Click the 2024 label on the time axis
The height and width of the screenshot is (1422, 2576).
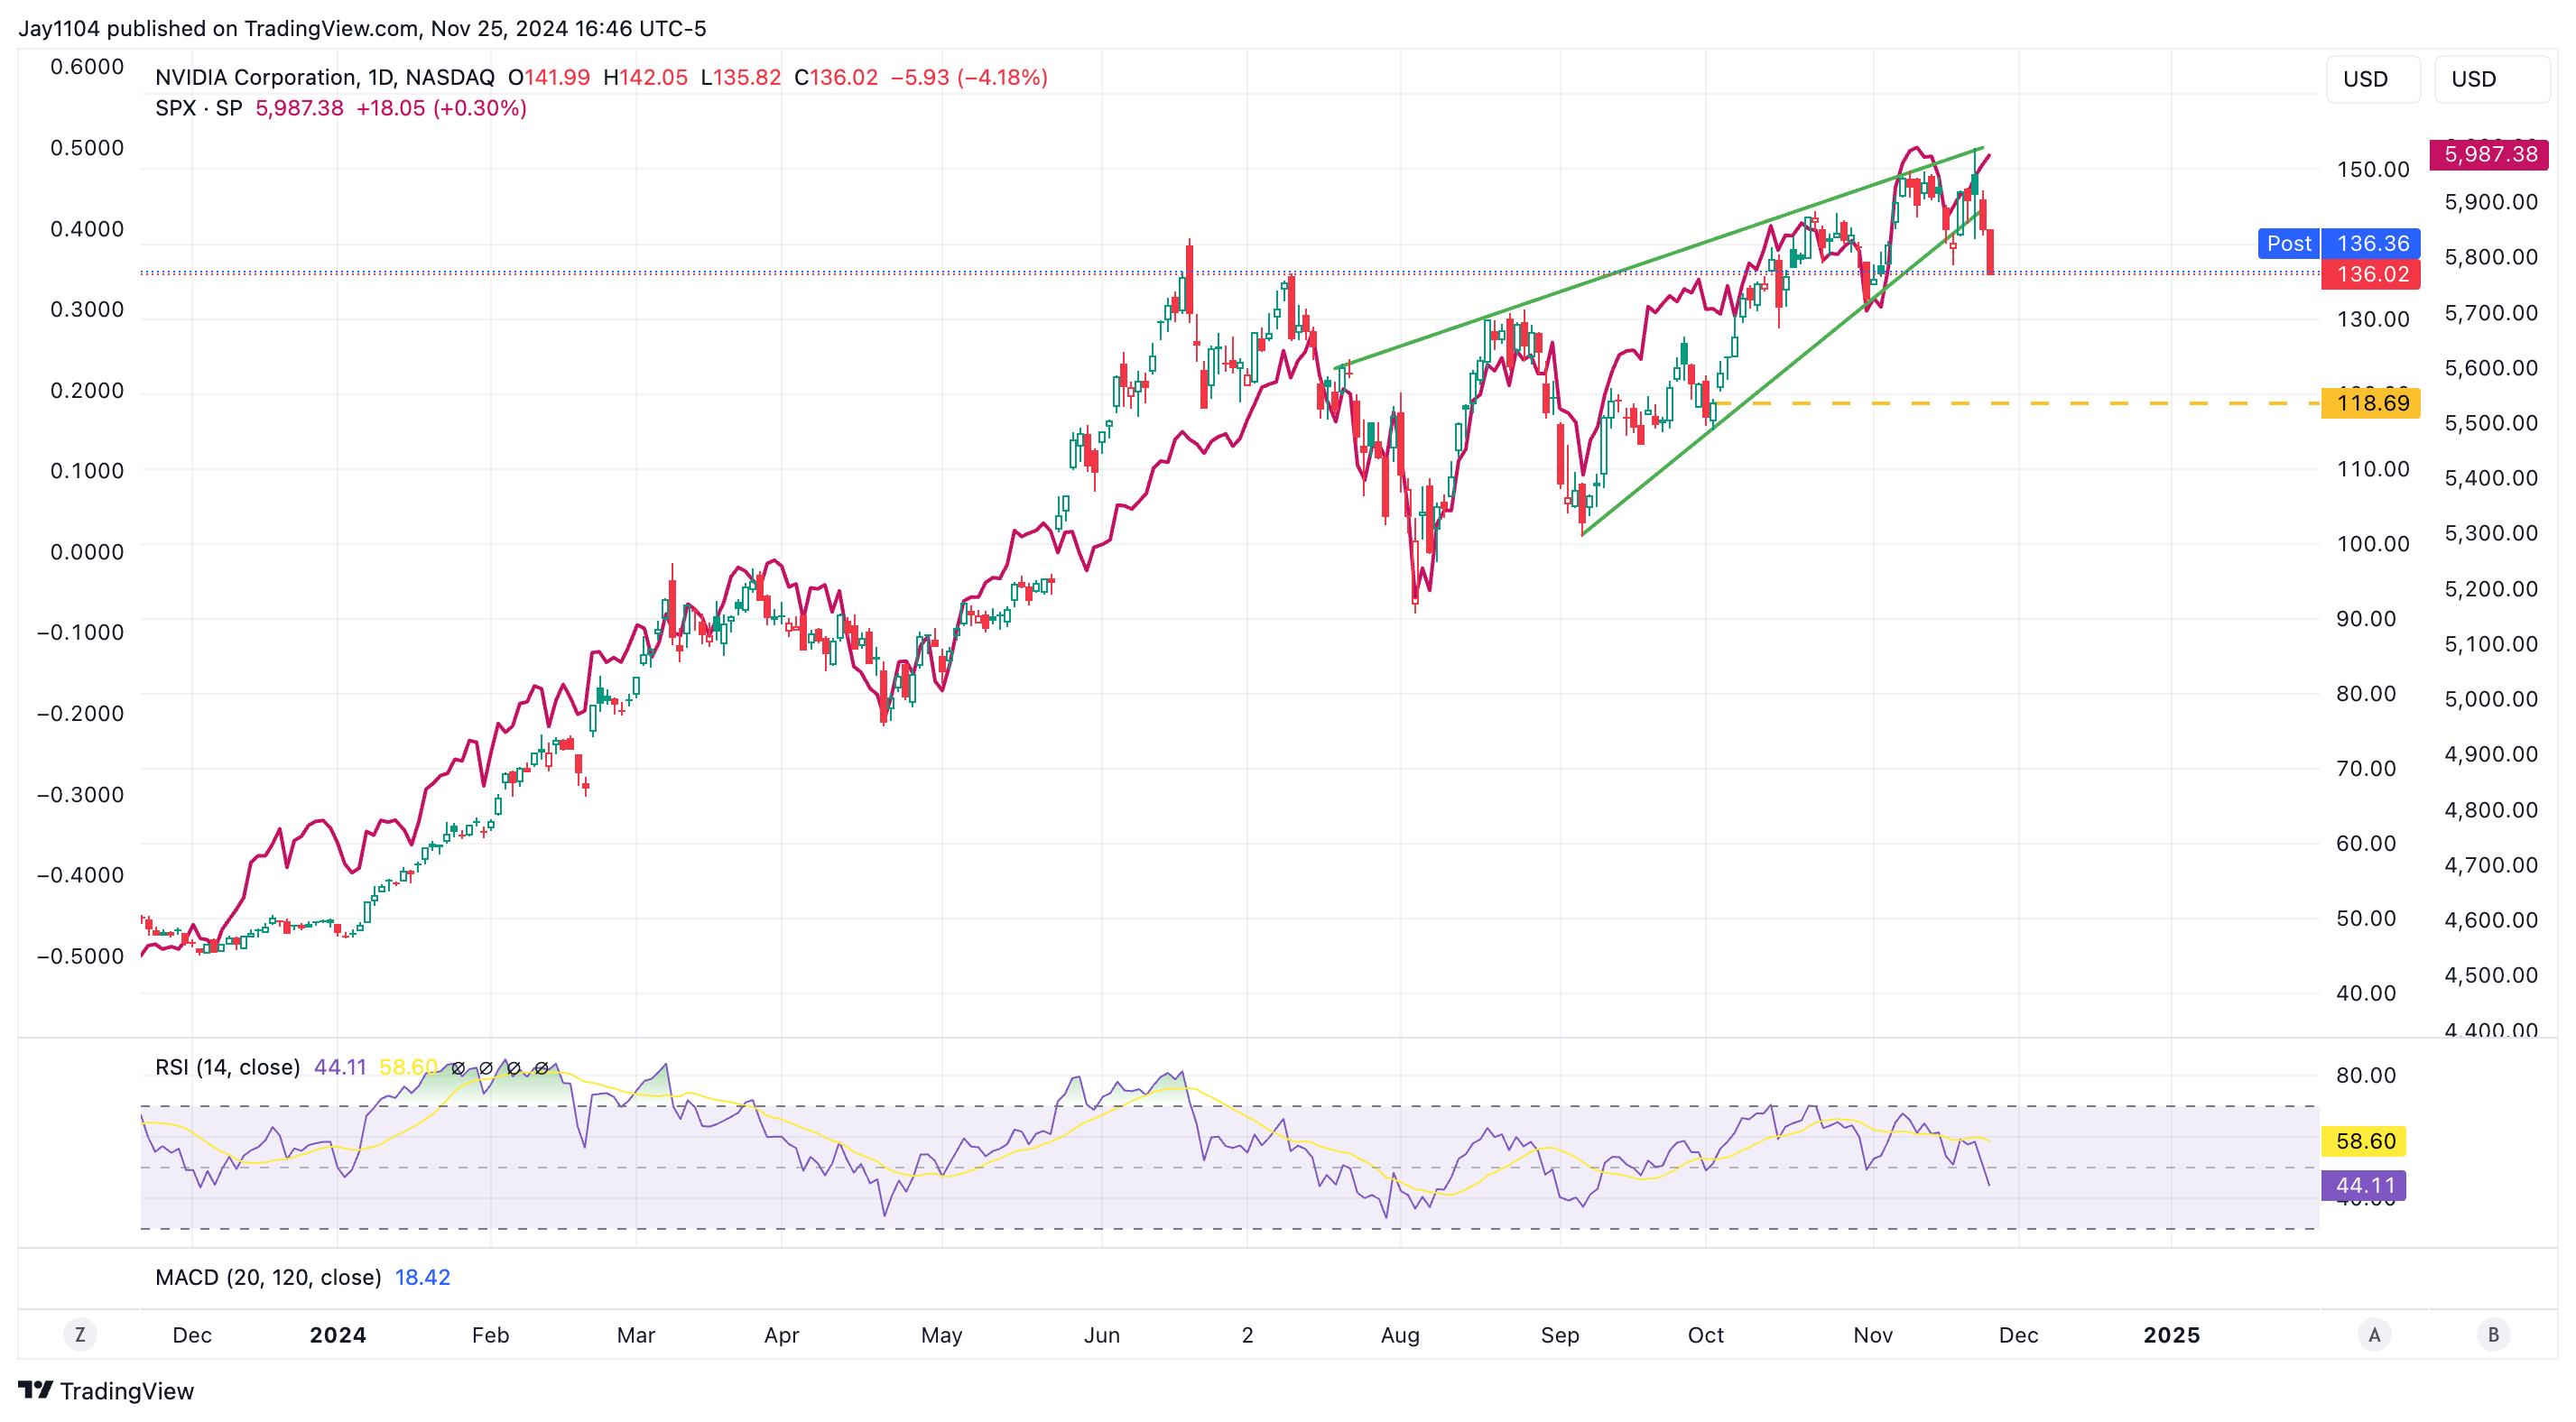click(x=338, y=1335)
